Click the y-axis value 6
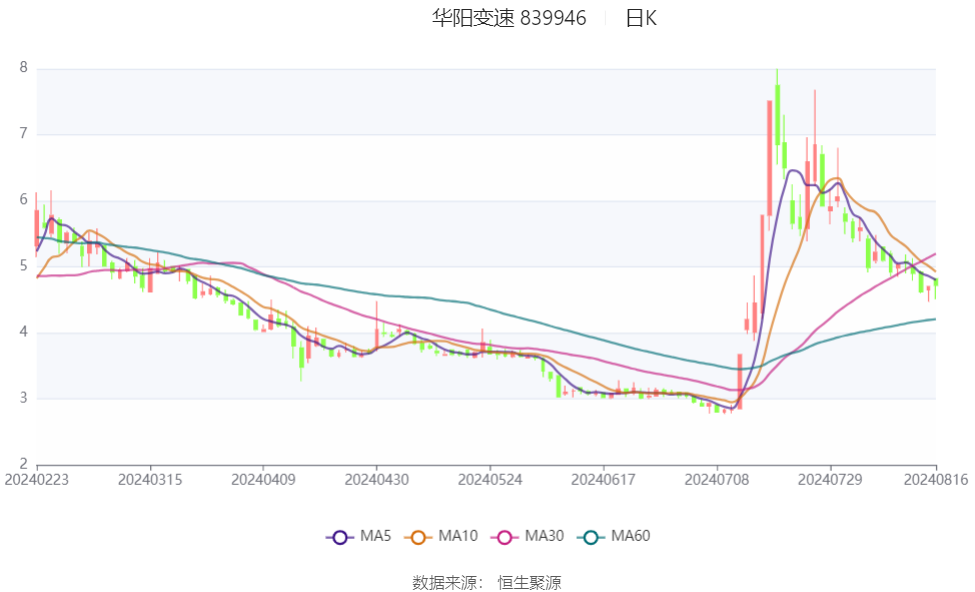 pyautogui.click(x=24, y=199)
